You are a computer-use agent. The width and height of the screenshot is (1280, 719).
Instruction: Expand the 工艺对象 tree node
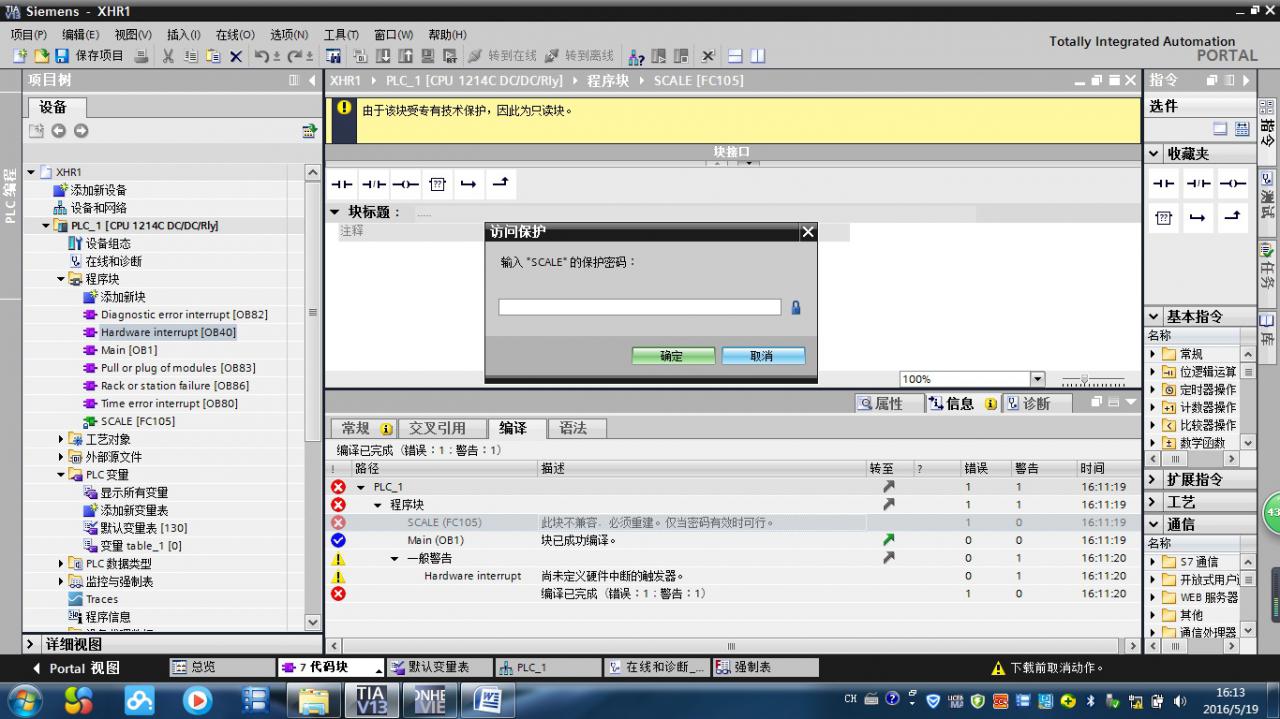click(x=61, y=439)
